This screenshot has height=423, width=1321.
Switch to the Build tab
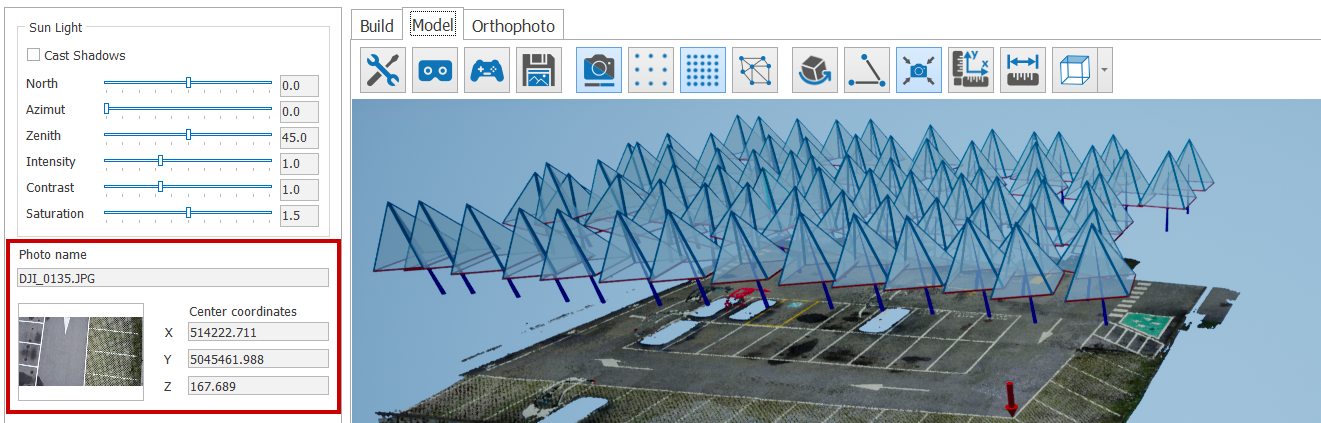(x=377, y=25)
